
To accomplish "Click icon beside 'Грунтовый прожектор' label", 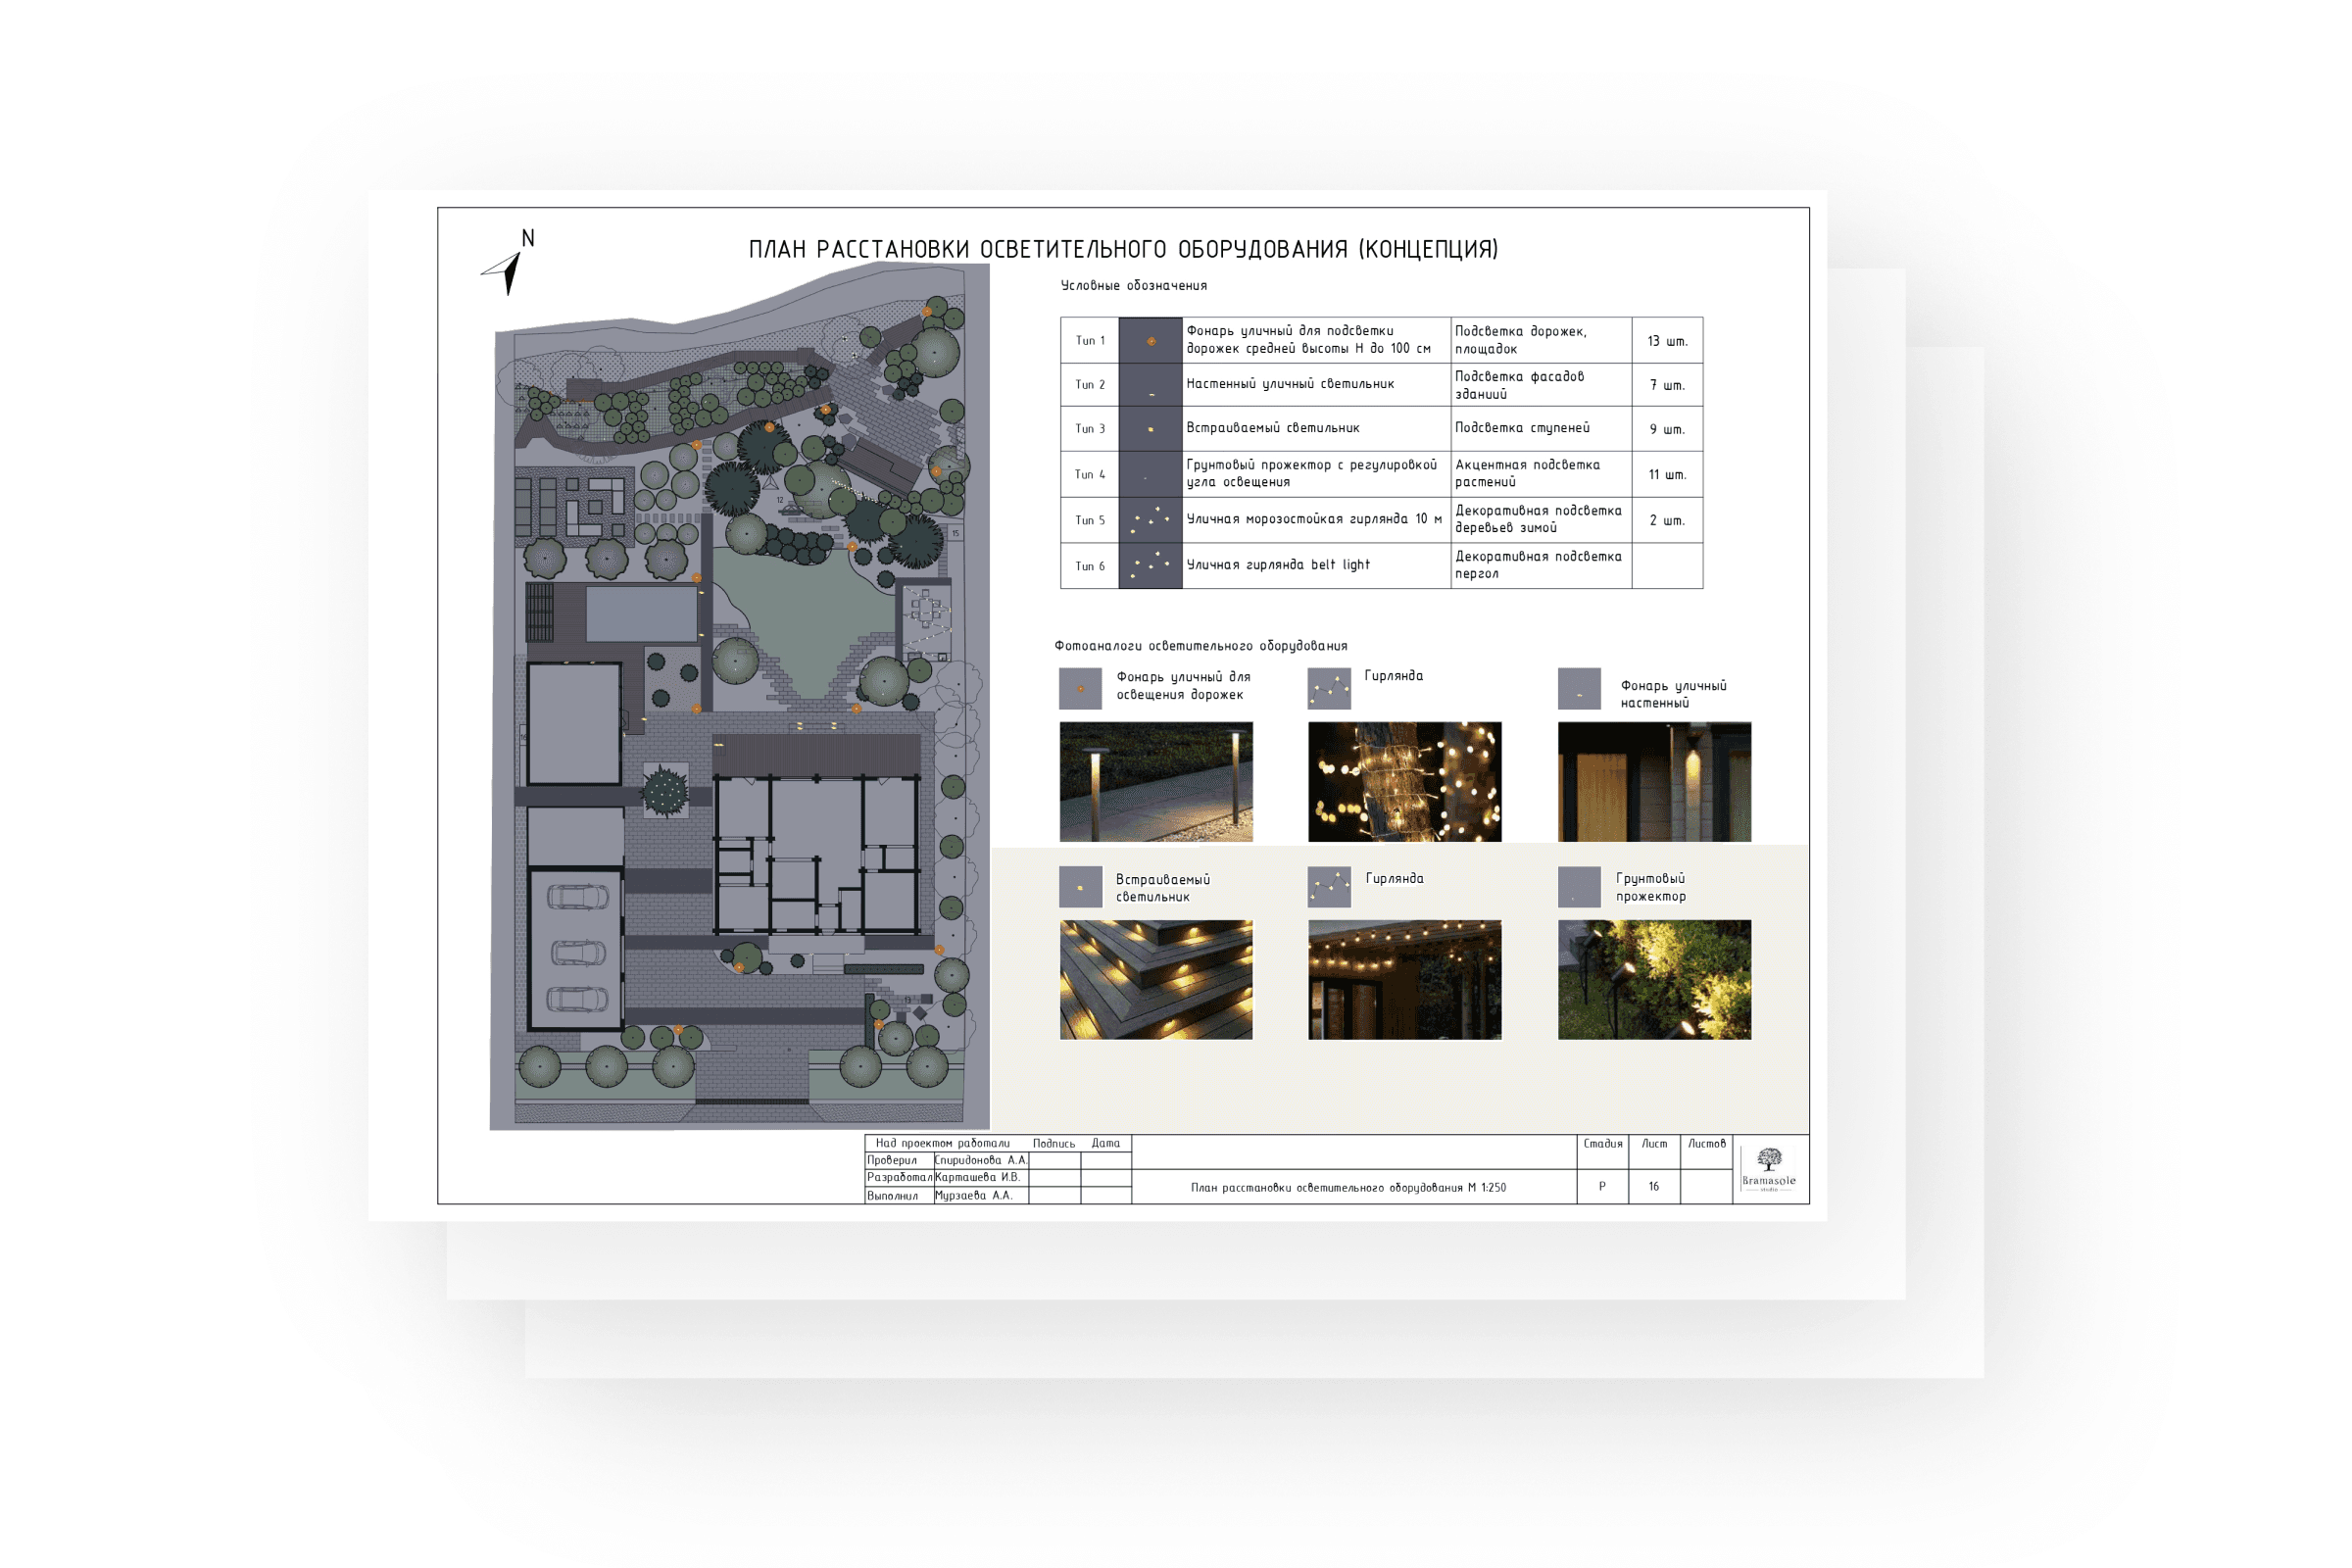I will coord(1579,887).
